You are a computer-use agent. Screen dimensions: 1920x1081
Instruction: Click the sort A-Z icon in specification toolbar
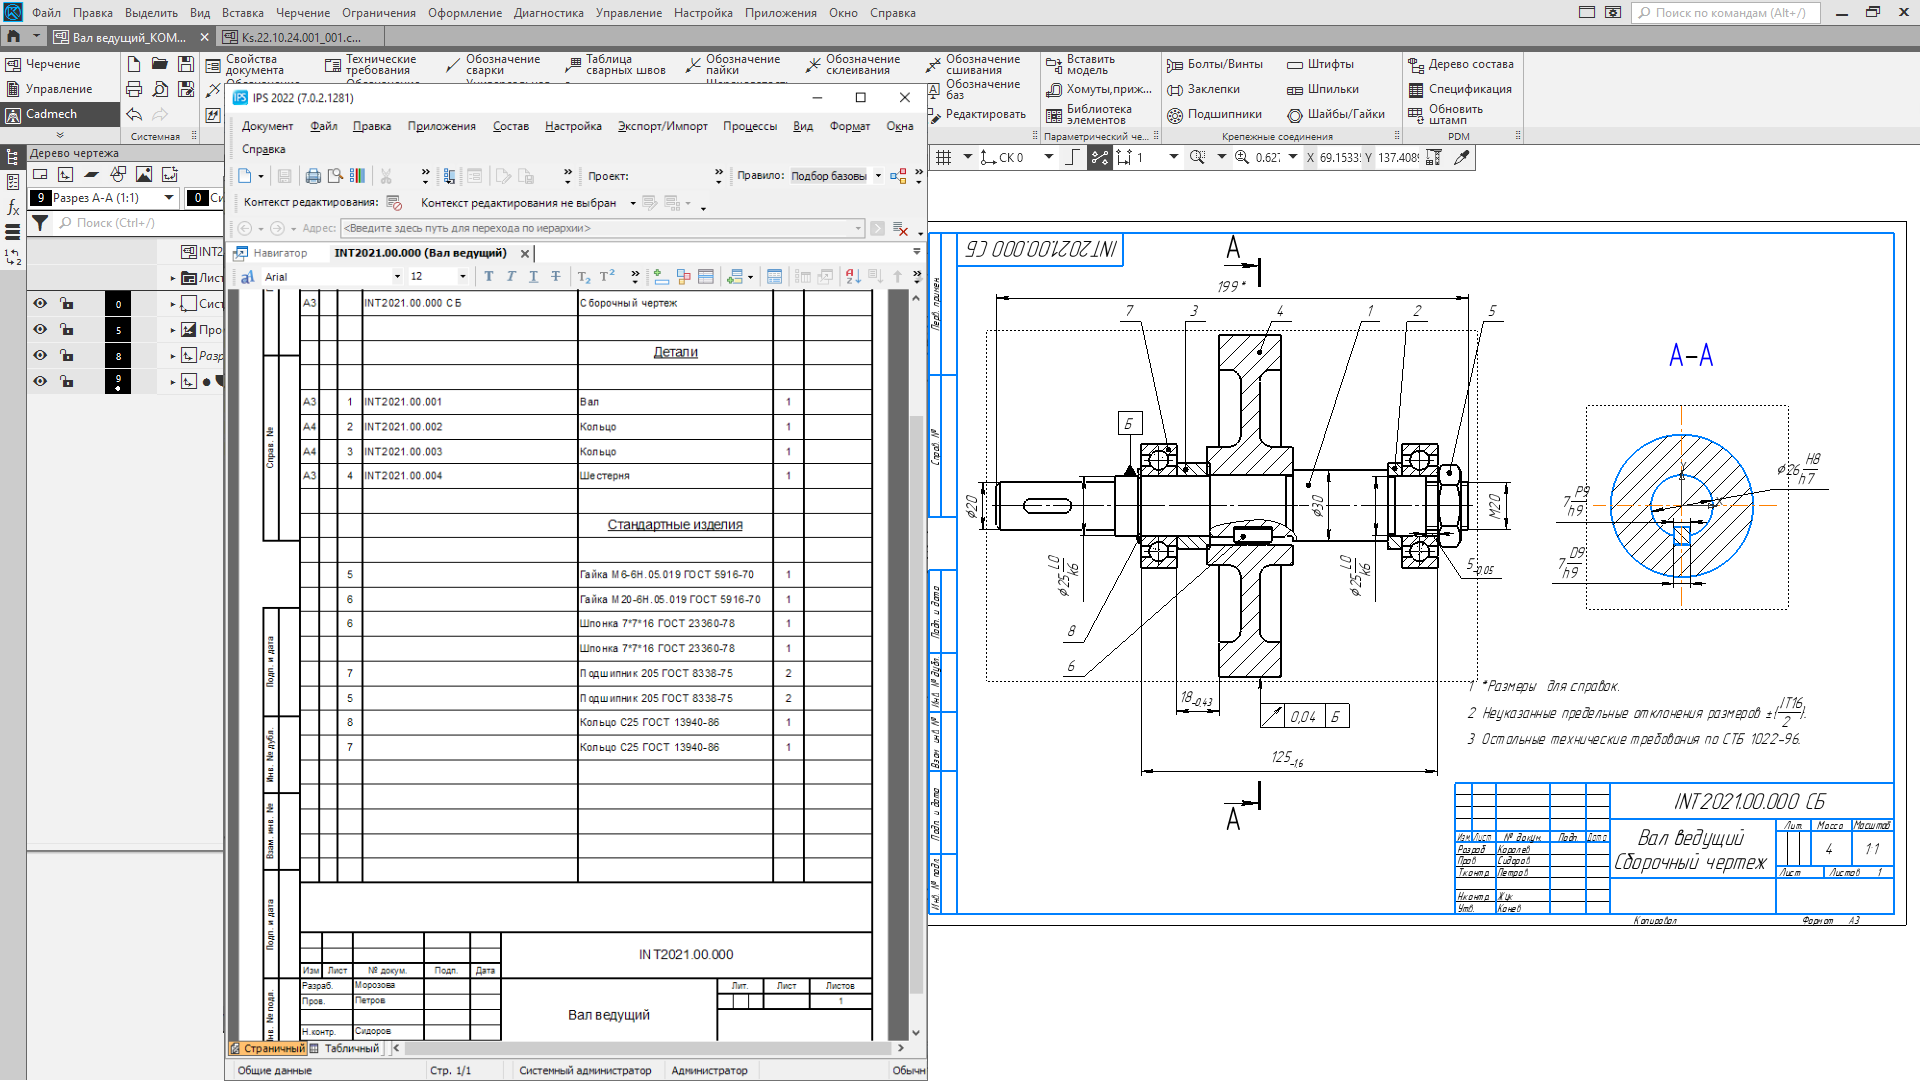click(x=852, y=277)
